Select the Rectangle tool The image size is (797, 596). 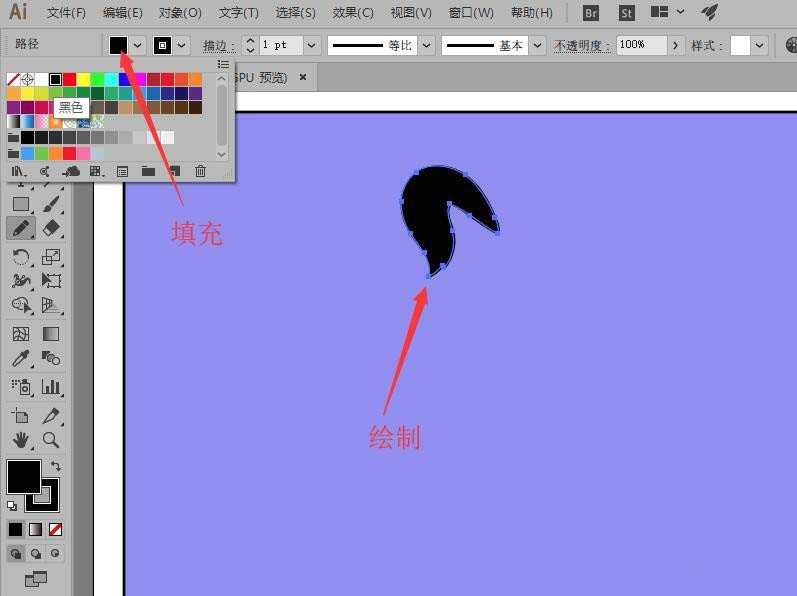click(20, 204)
